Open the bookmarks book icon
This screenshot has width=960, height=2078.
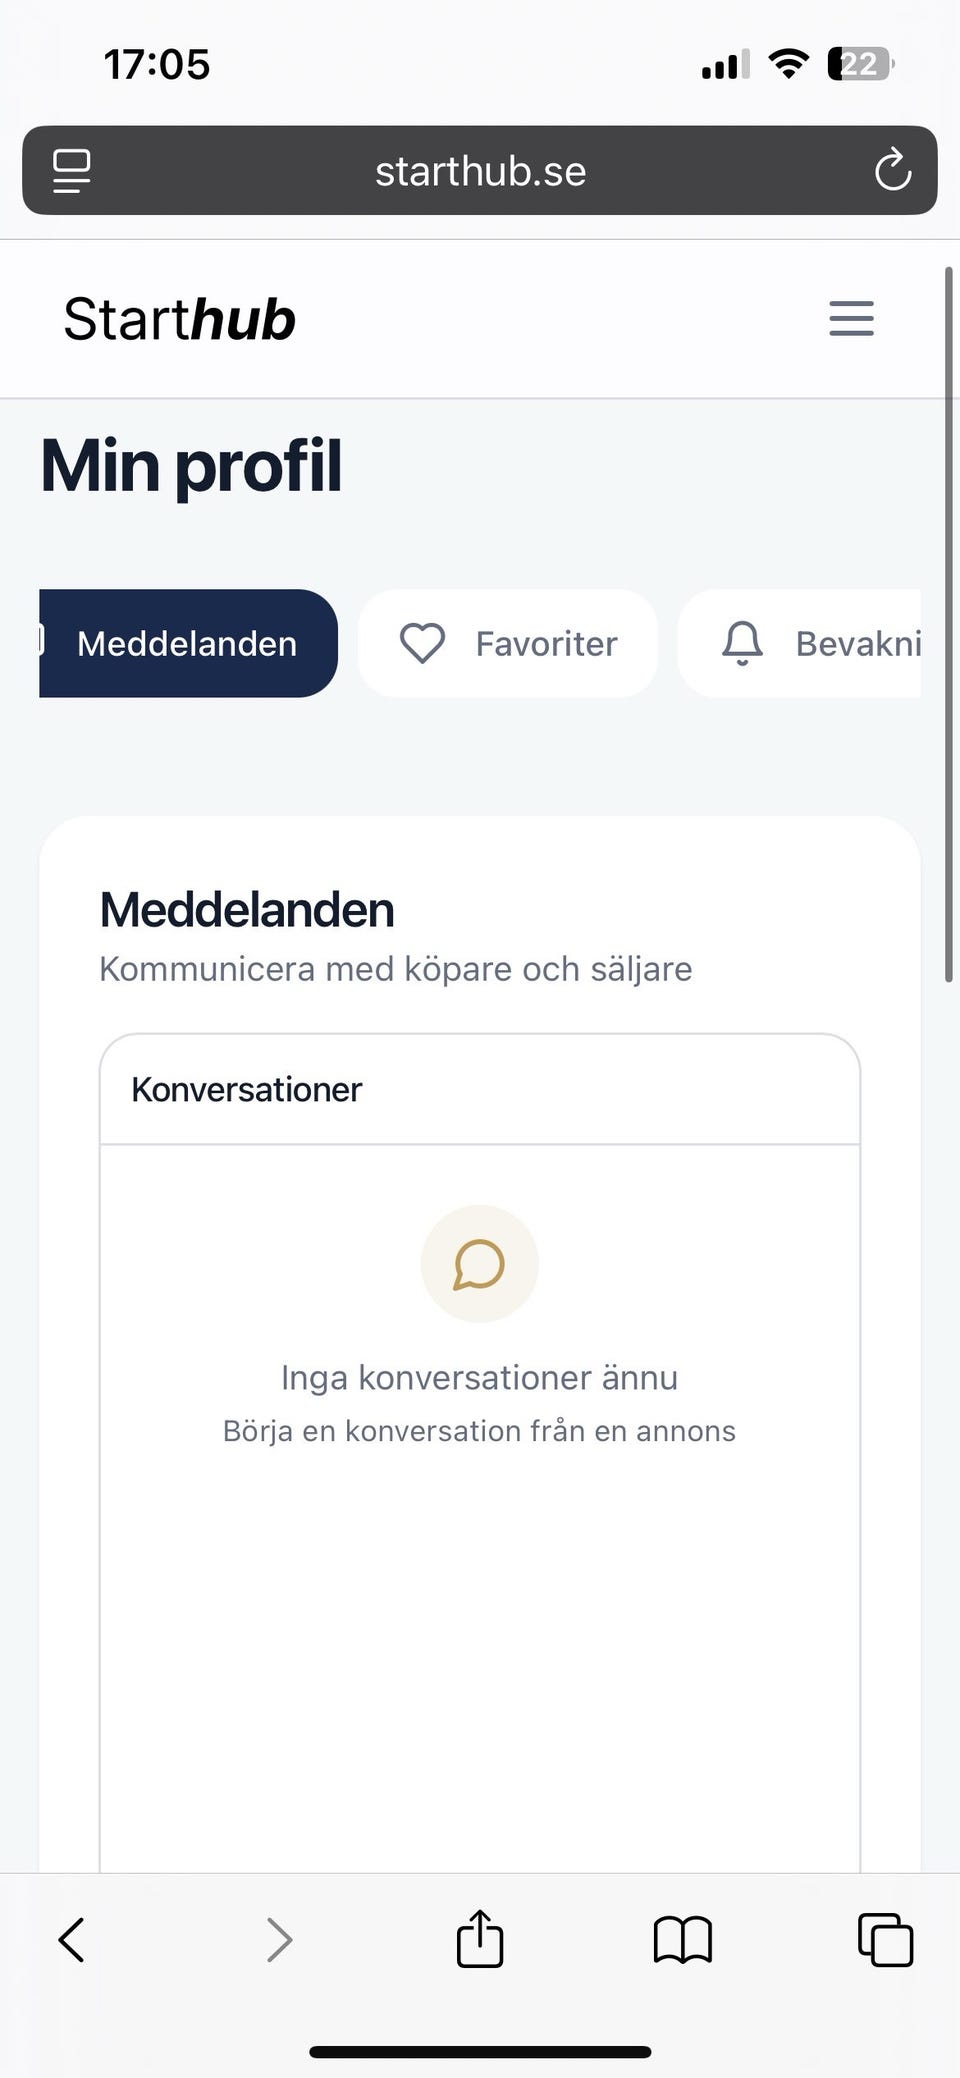tap(682, 1941)
